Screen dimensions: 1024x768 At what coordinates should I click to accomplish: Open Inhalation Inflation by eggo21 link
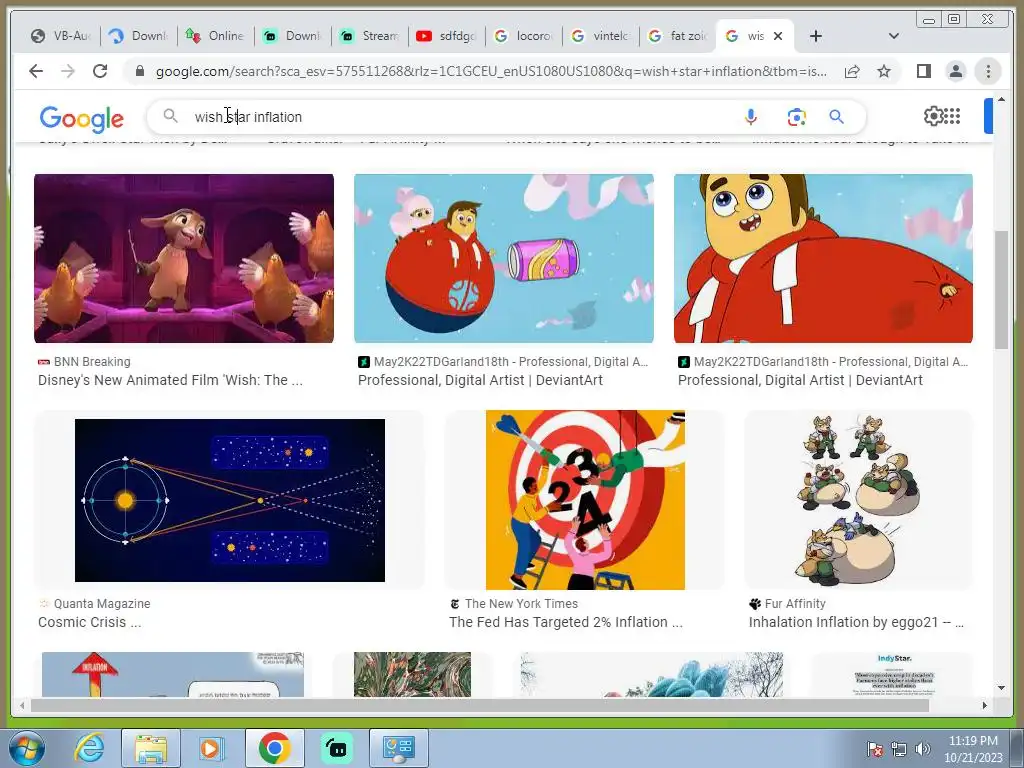tap(856, 622)
